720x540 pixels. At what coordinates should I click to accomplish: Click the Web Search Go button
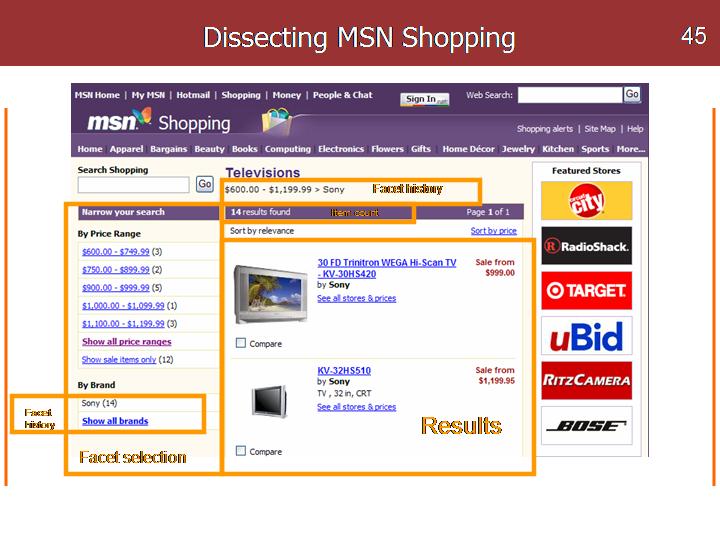pos(632,95)
